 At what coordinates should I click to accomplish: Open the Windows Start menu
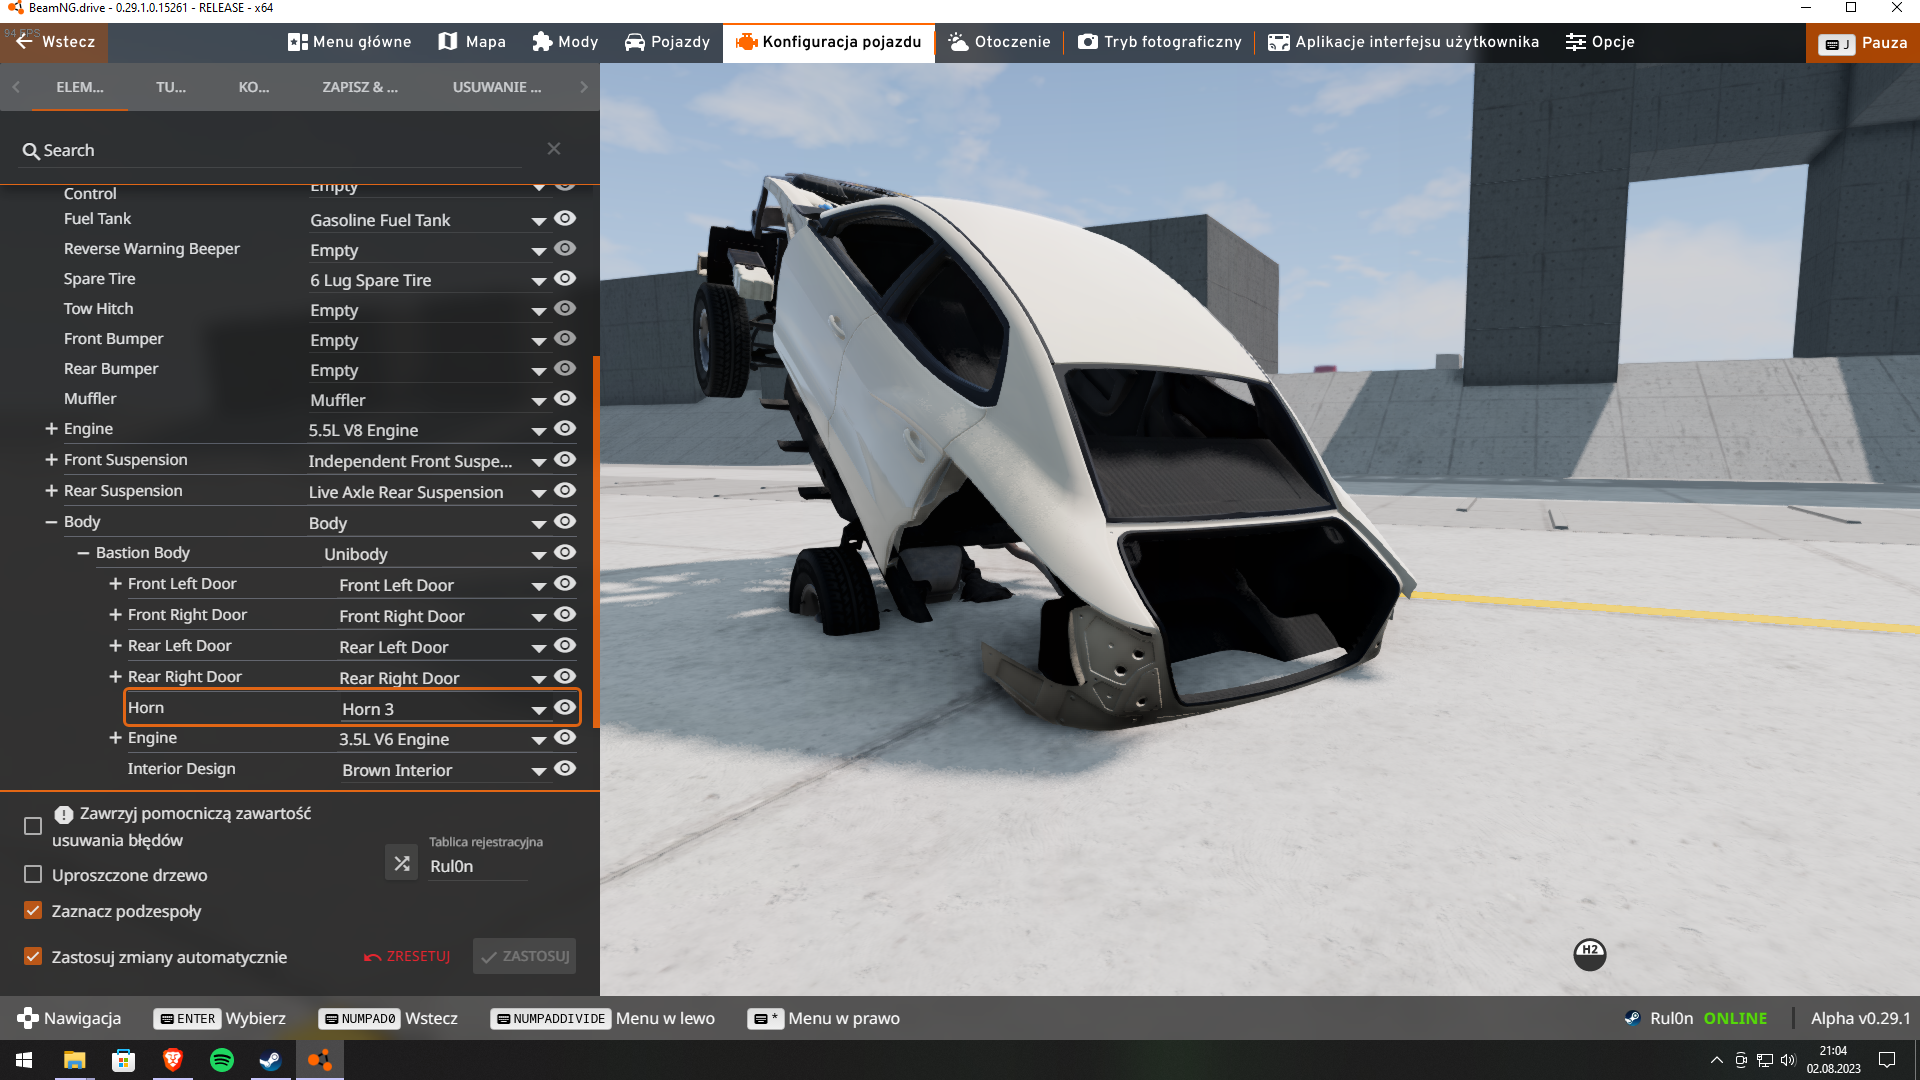coord(24,1060)
